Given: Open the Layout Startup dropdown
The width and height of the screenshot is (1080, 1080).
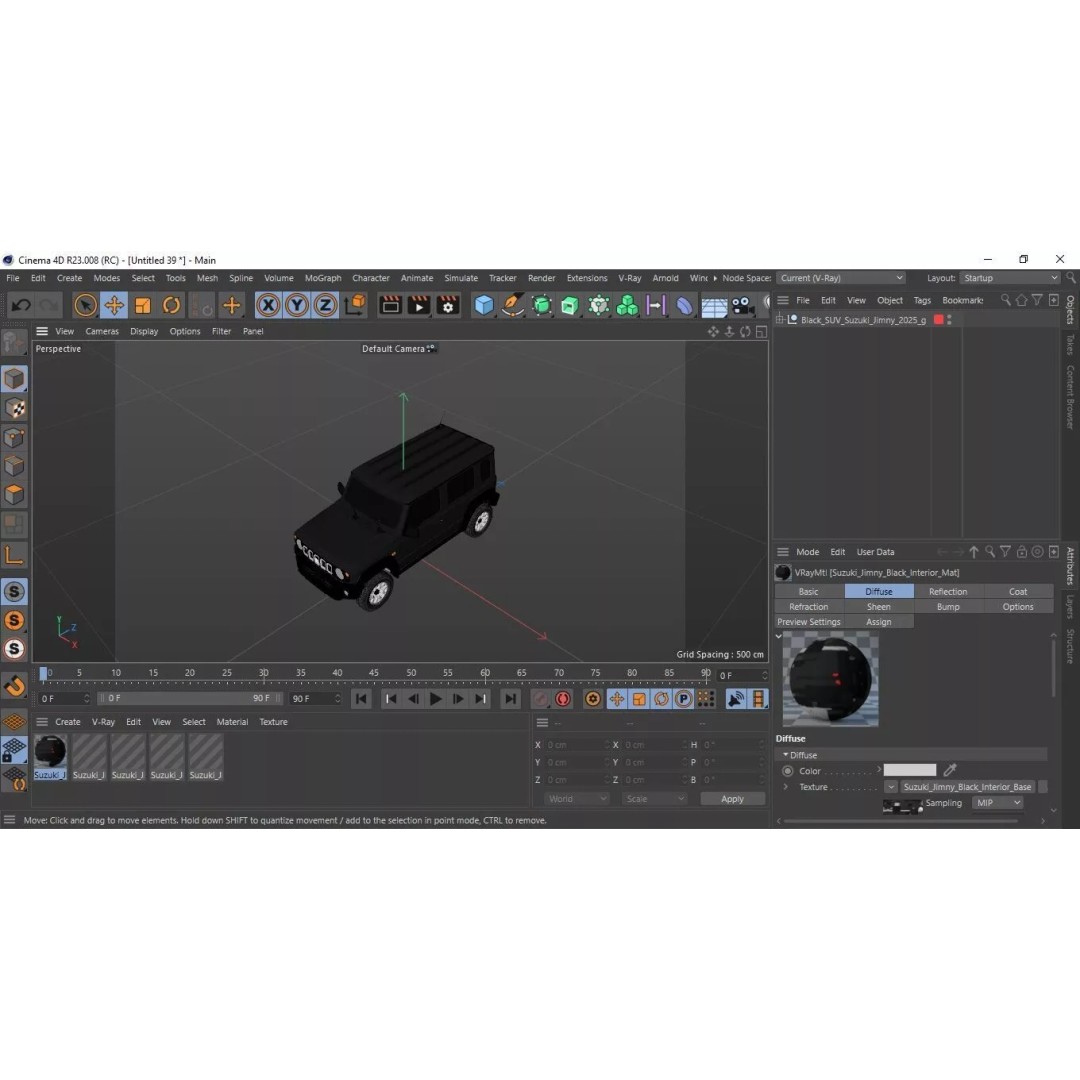Looking at the screenshot, I should (1010, 278).
